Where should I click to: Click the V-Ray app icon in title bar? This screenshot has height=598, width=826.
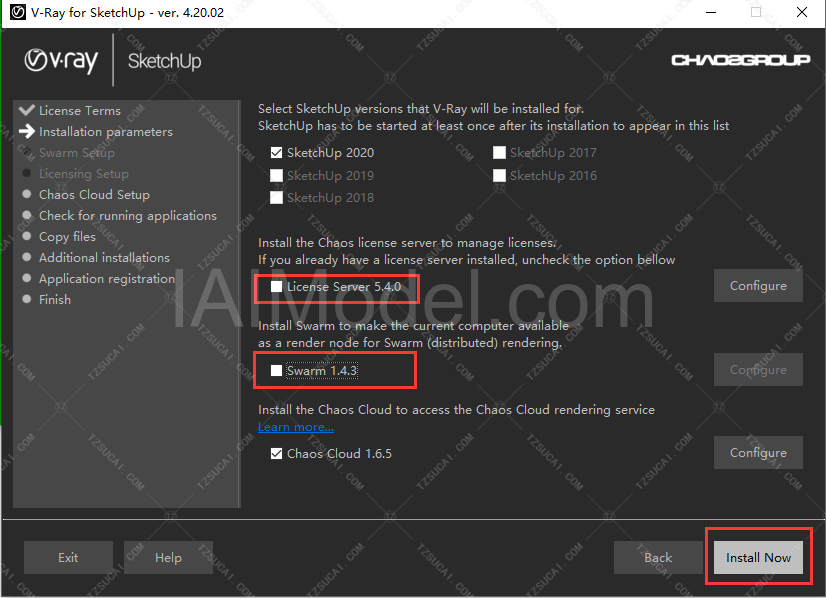[x=17, y=12]
